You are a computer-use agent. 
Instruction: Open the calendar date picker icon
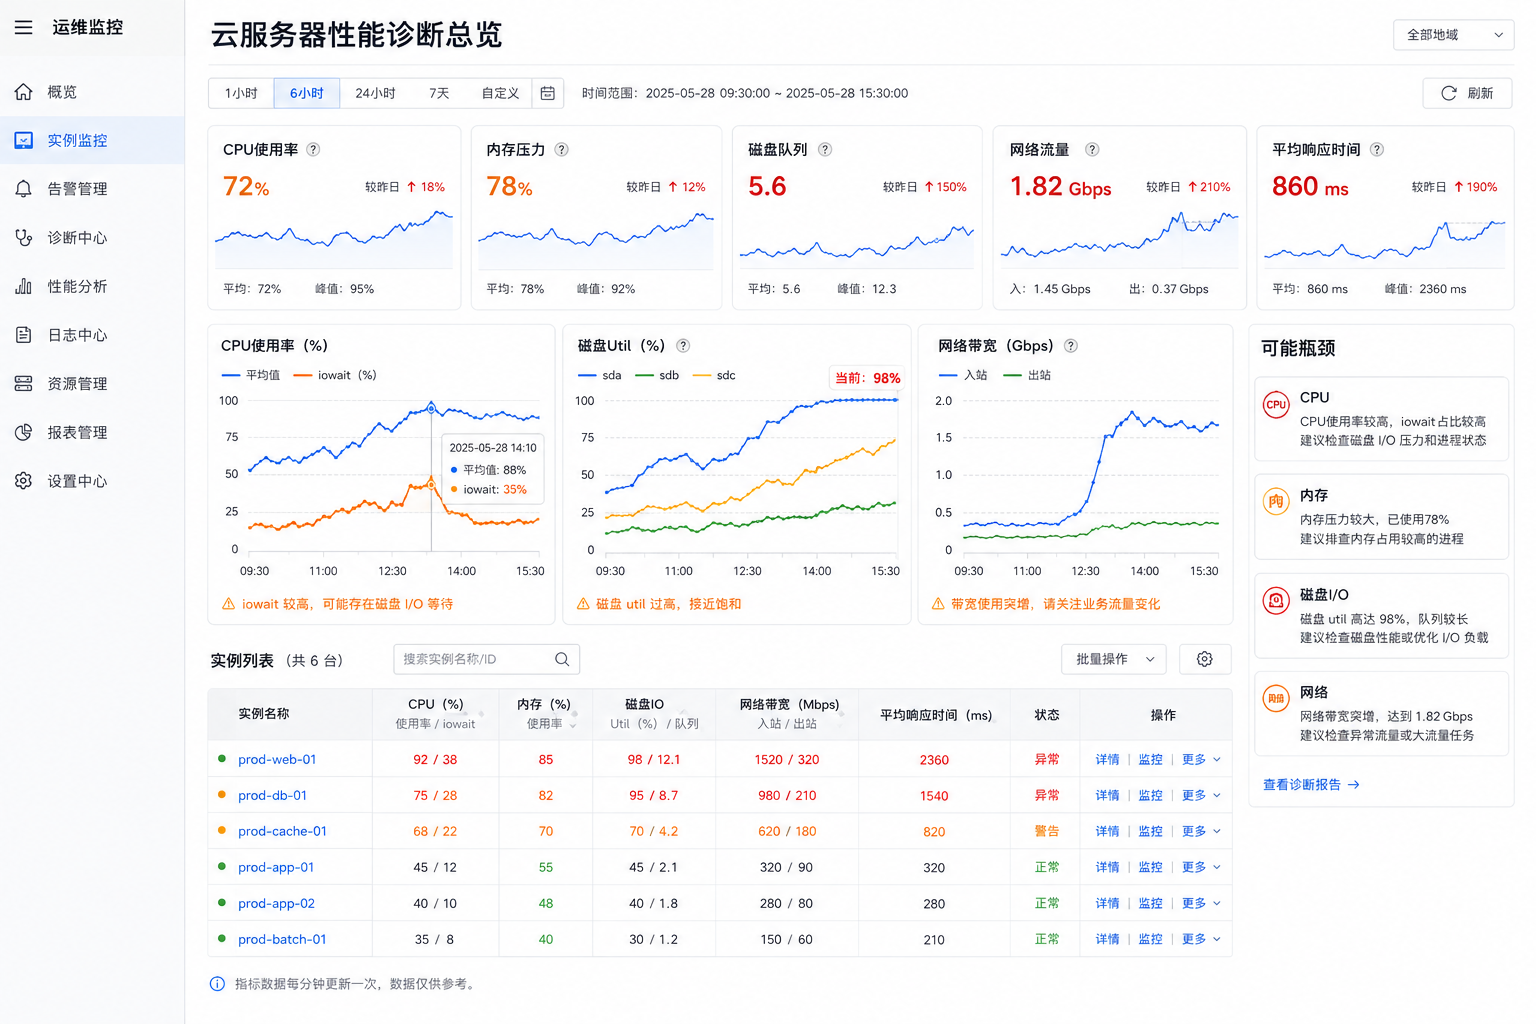coord(548,93)
